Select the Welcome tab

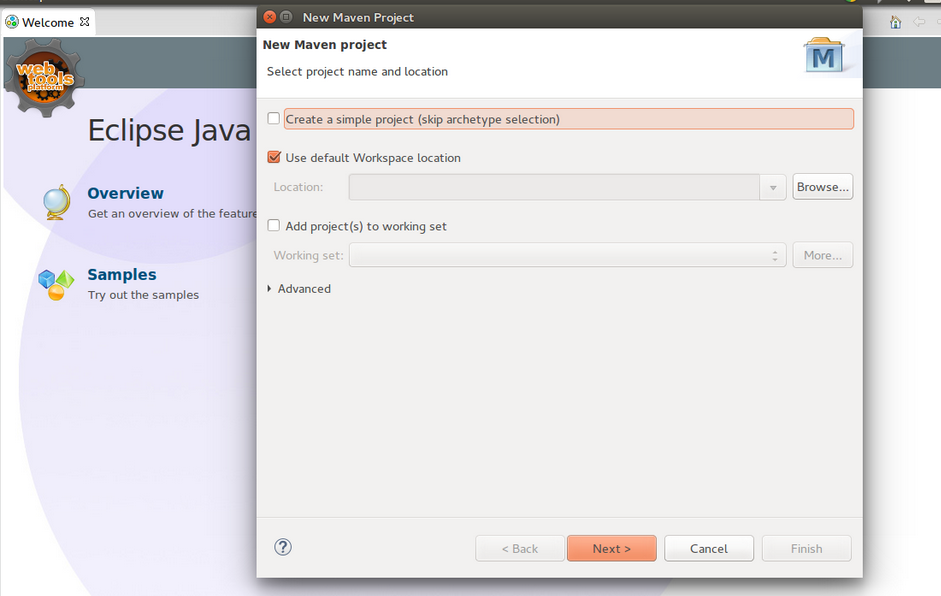click(48, 22)
